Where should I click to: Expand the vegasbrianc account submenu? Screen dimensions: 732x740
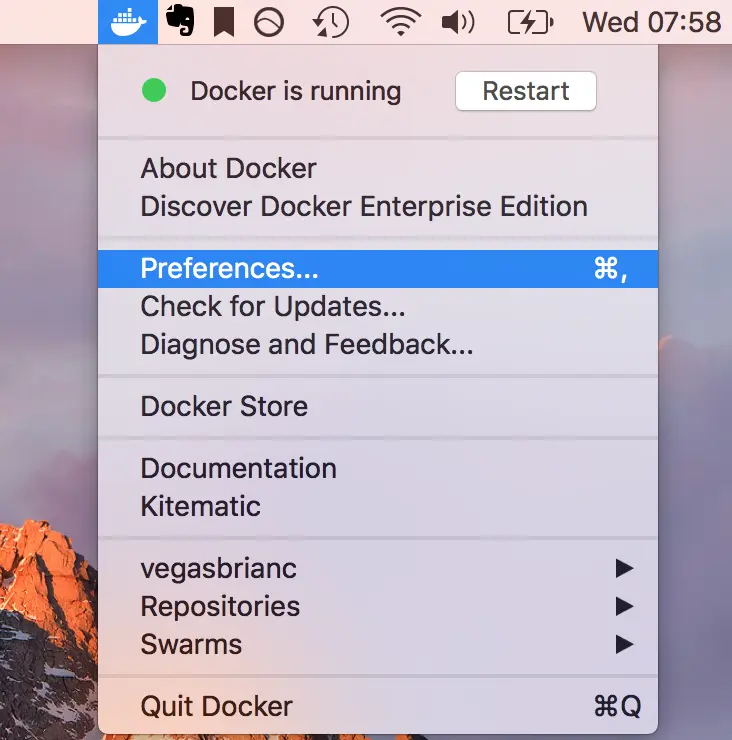[x=378, y=569]
